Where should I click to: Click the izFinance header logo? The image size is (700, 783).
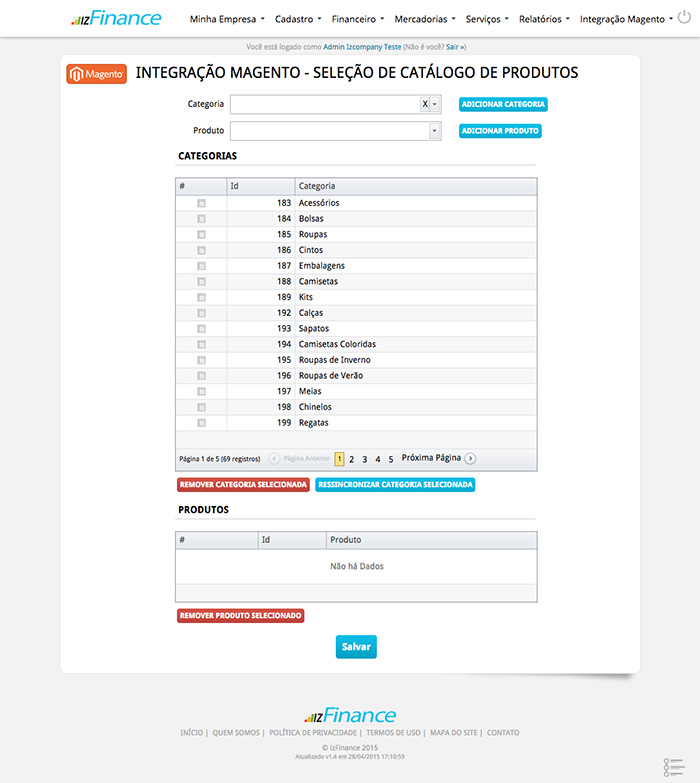[x=116, y=18]
